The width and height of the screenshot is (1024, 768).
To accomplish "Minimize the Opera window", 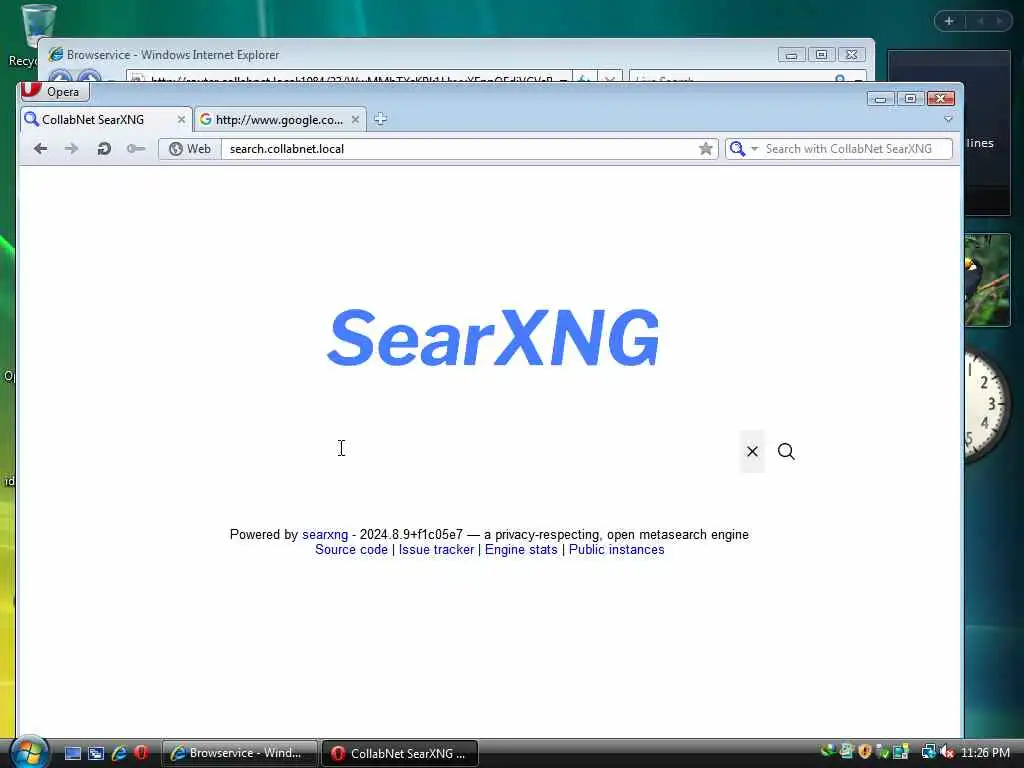I will tap(880, 99).
